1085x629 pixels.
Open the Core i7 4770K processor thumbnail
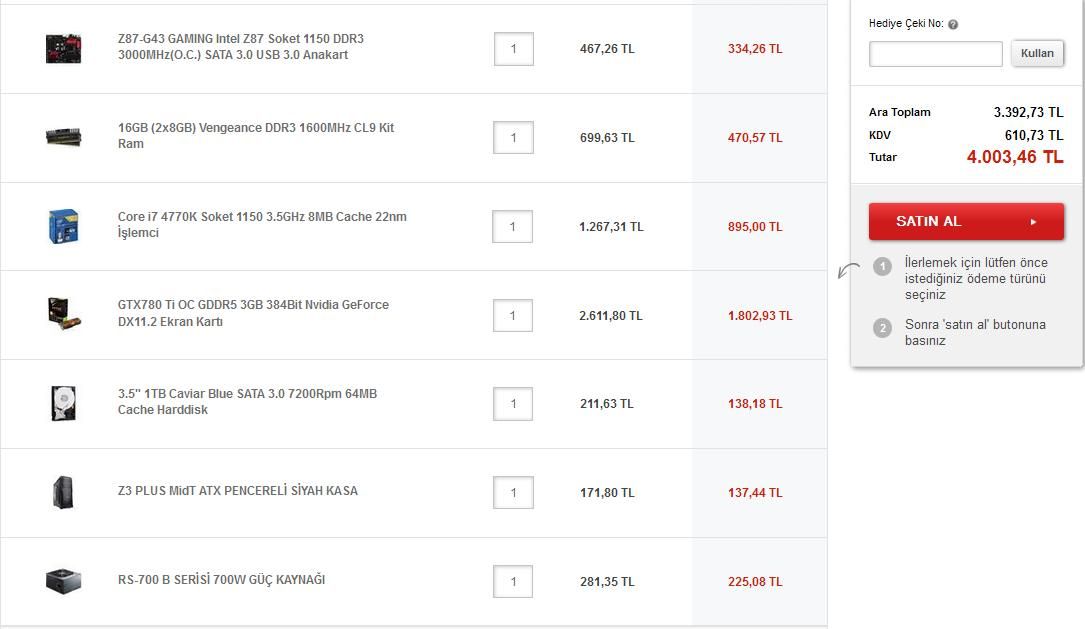pyautogui.click(x=63, y=226)
